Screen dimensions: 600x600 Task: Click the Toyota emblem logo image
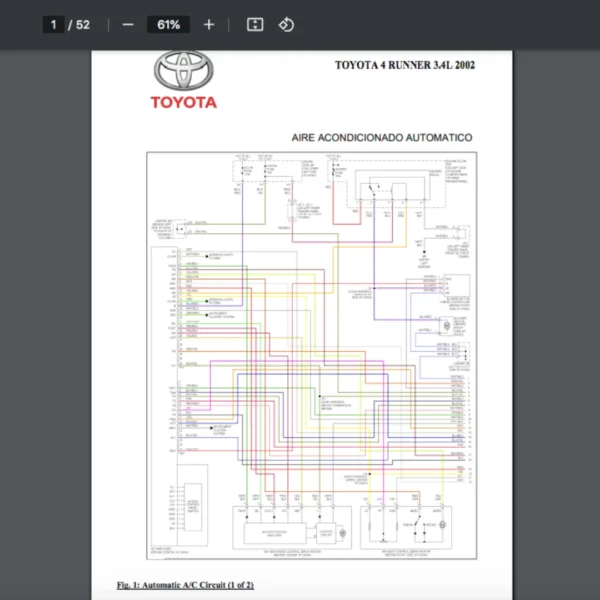click(x=183, y=72)
